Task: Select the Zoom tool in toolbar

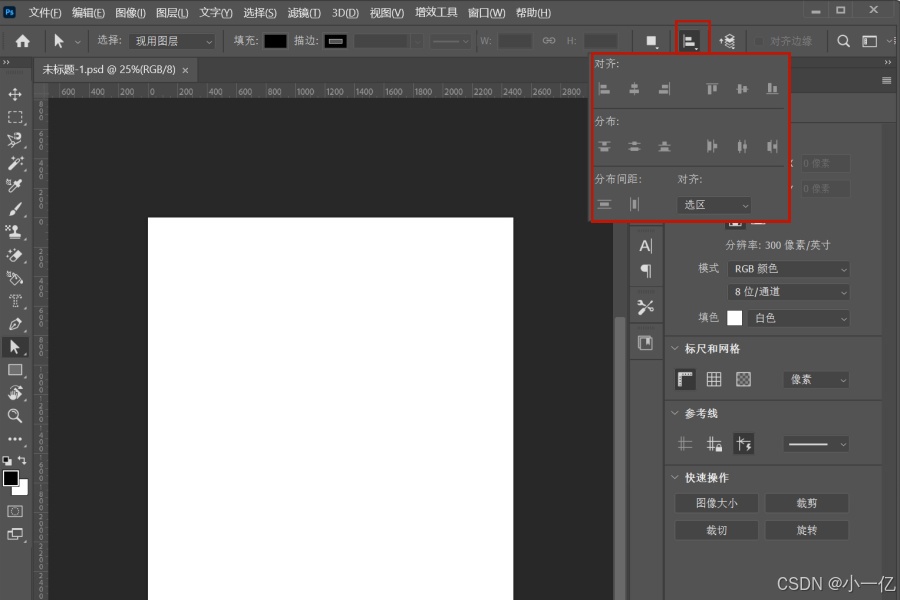Action: click(15, 416)
